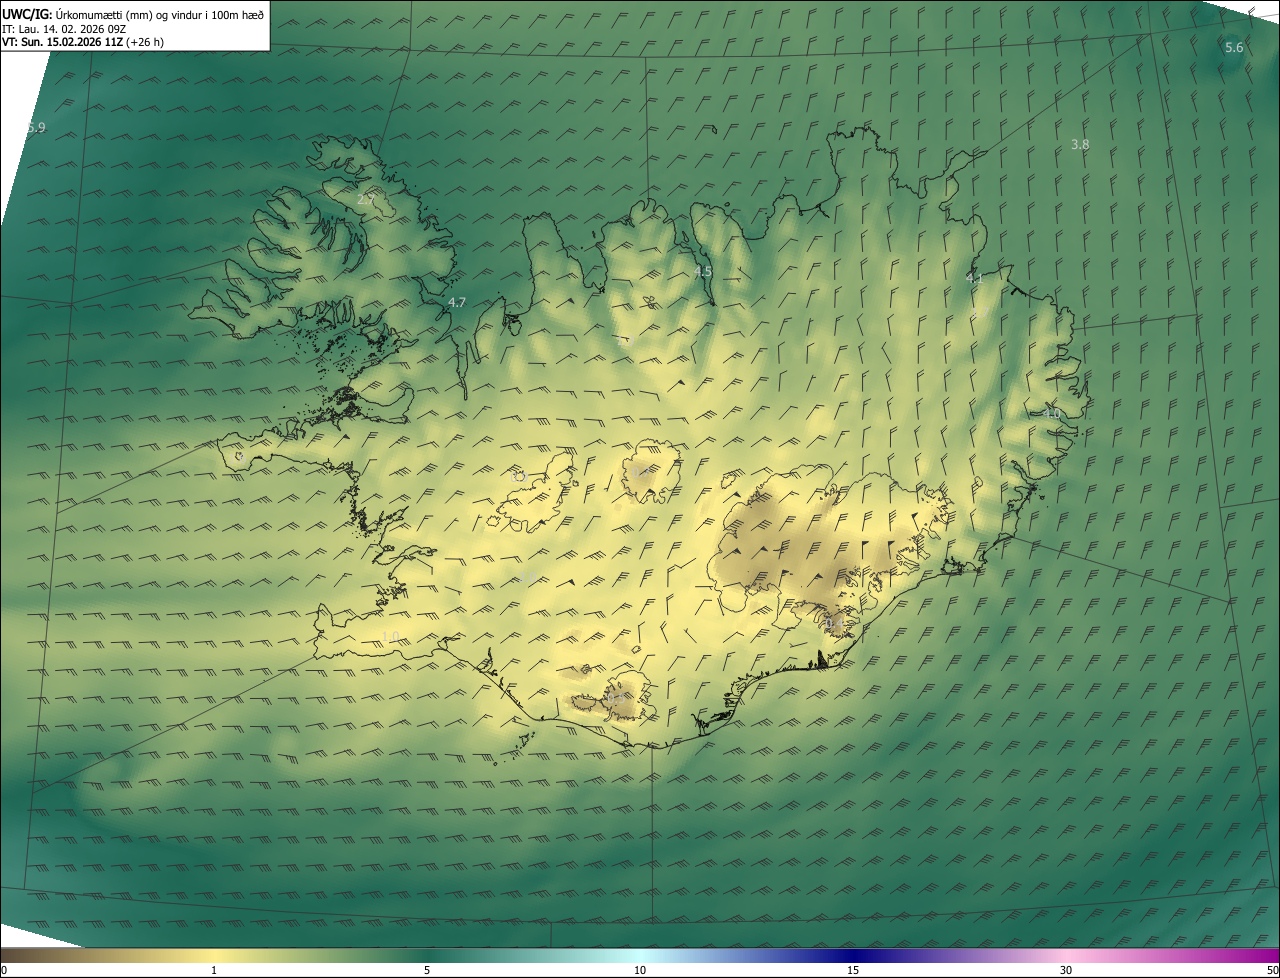Click the 30 tick on color scale
This screenshot has height=978, width=1280.
tap(1066, 970)
